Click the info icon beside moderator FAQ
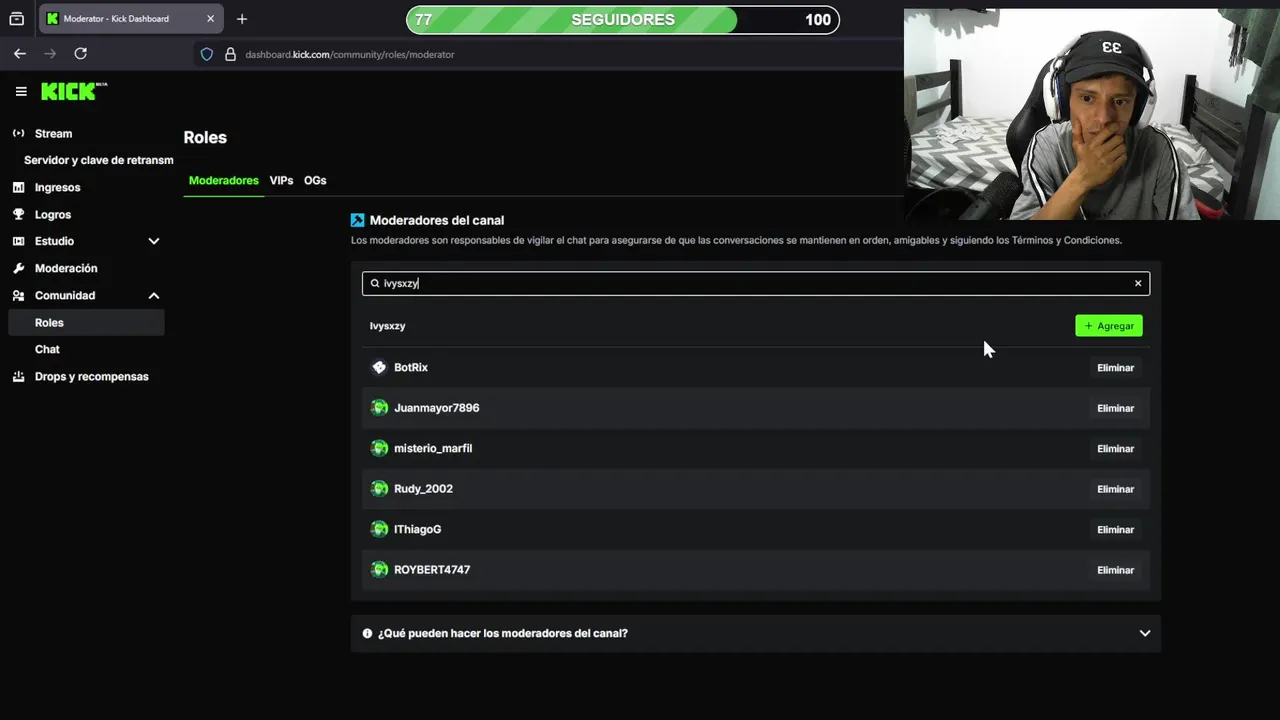 tap(367, 633)
